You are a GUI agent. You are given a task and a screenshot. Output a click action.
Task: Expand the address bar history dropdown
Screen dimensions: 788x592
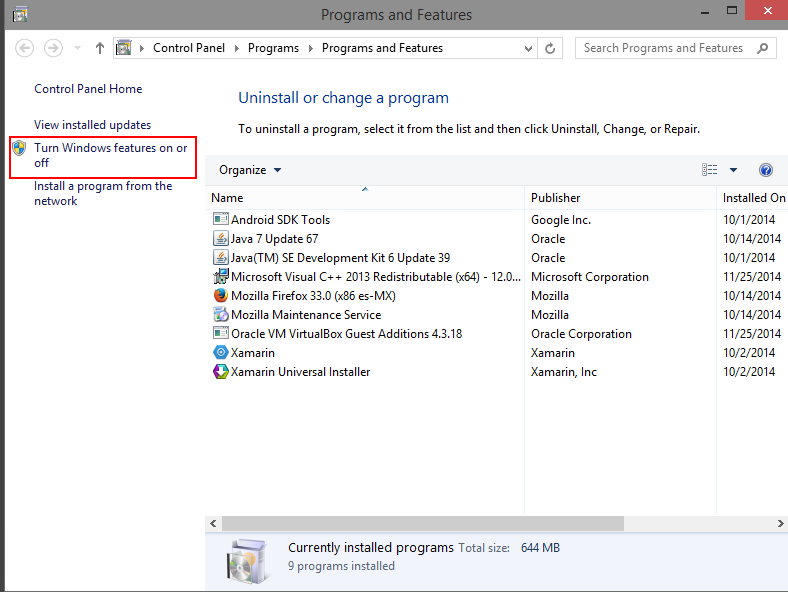point(528,49)
